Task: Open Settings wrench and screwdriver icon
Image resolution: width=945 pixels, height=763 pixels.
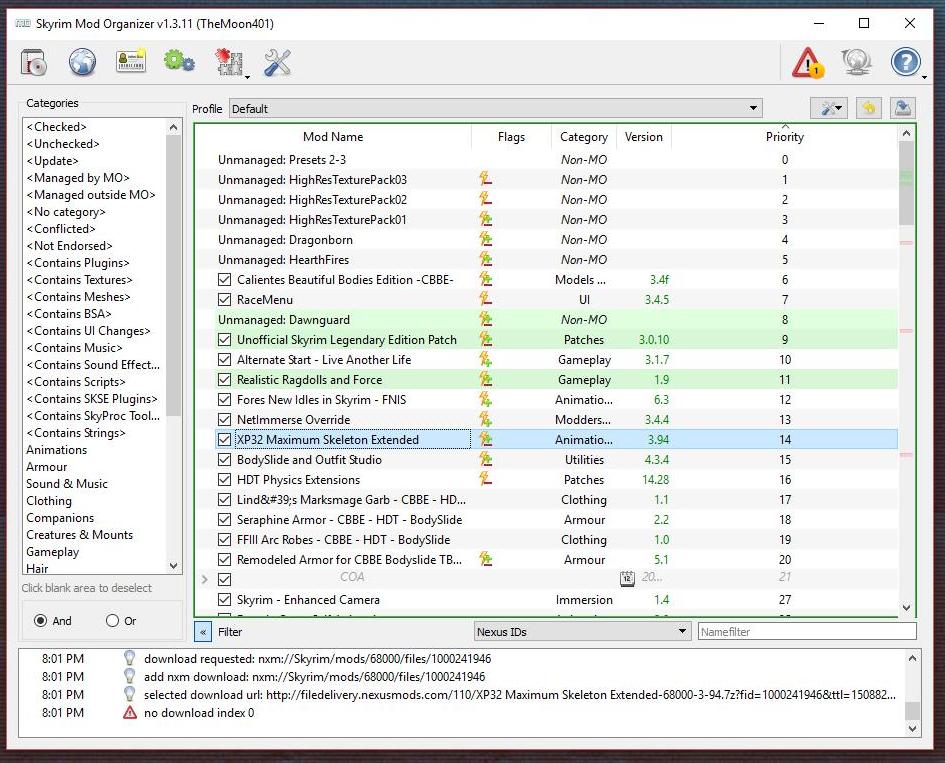Action: point(277,62)
